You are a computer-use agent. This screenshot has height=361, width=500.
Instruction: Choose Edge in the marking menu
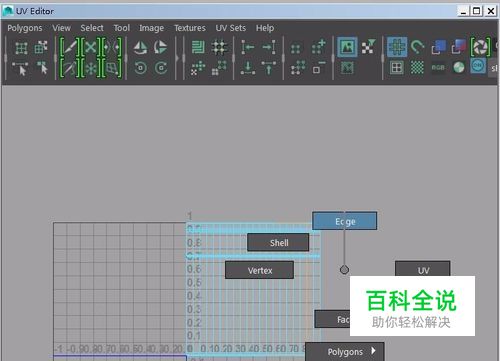[x=345, y=221]
